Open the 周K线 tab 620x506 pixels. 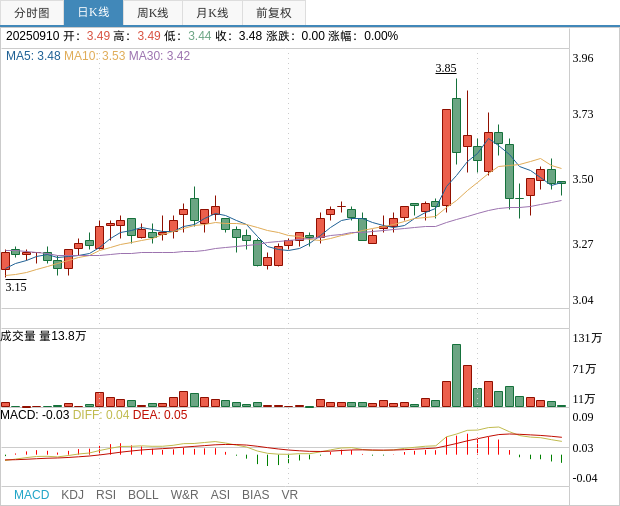point(153,13)
